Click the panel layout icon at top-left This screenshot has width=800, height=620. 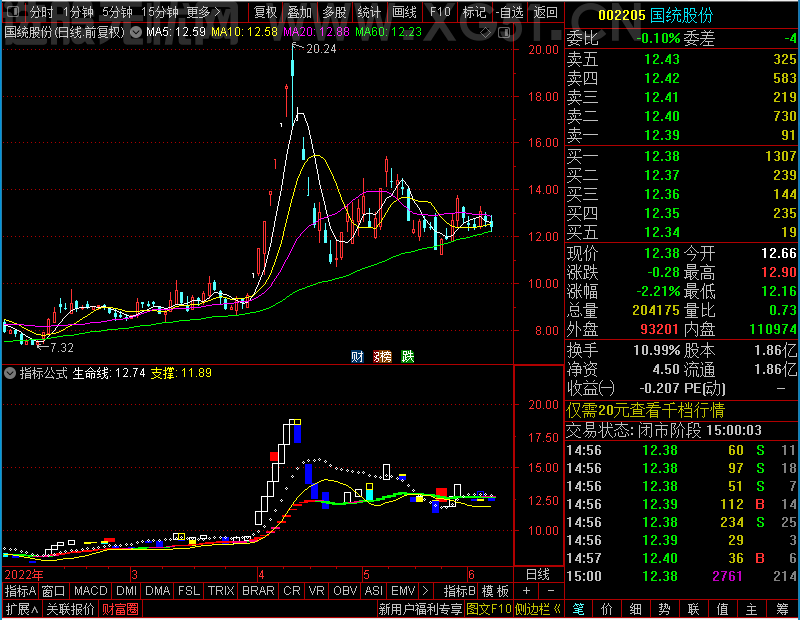click(13, 11)
